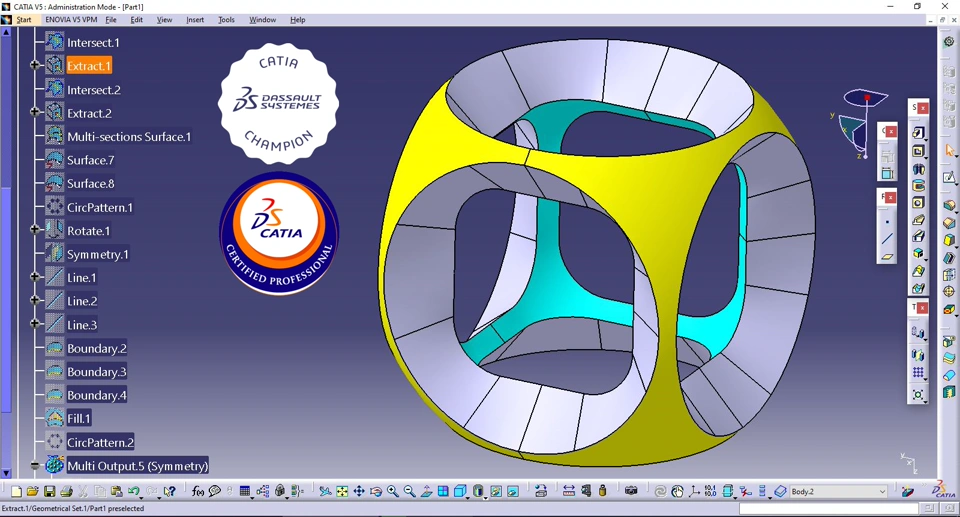Select the Pan view tool
Image resolution: width=960 pixels, height=517 pixels.
[359, 491]
